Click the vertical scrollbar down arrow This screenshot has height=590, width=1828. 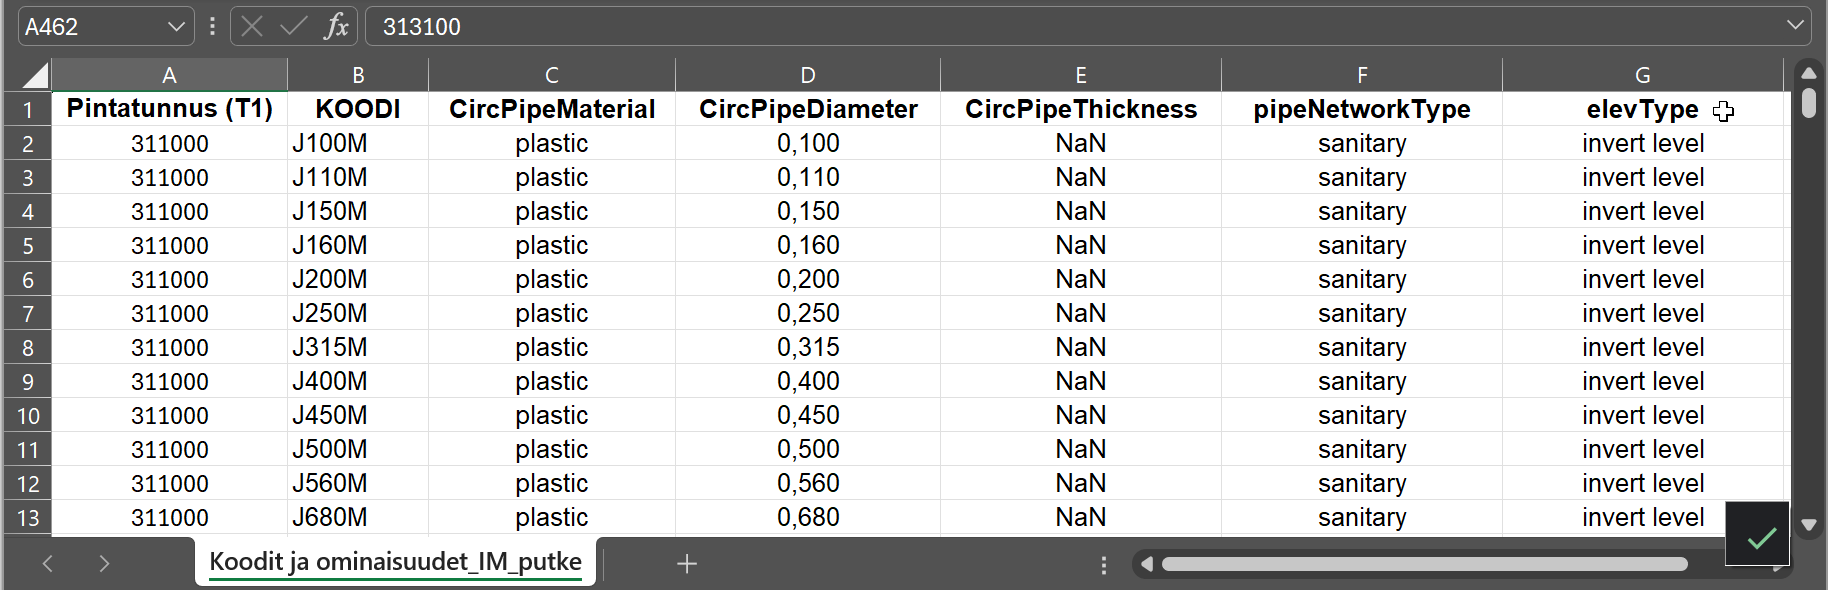click(1808, 525)
